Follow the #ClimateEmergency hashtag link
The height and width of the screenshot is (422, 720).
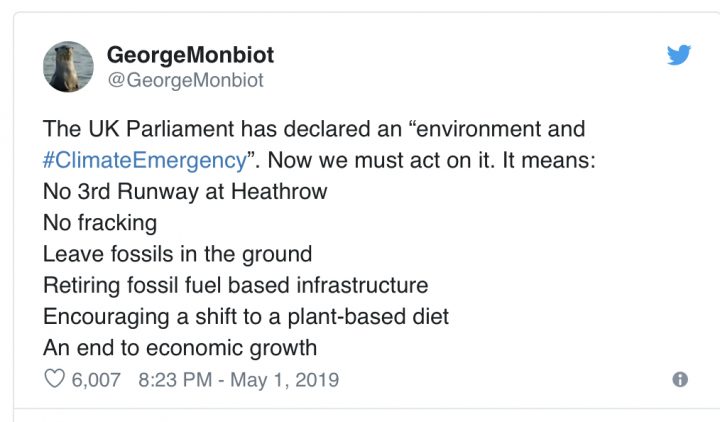[144, 160]
